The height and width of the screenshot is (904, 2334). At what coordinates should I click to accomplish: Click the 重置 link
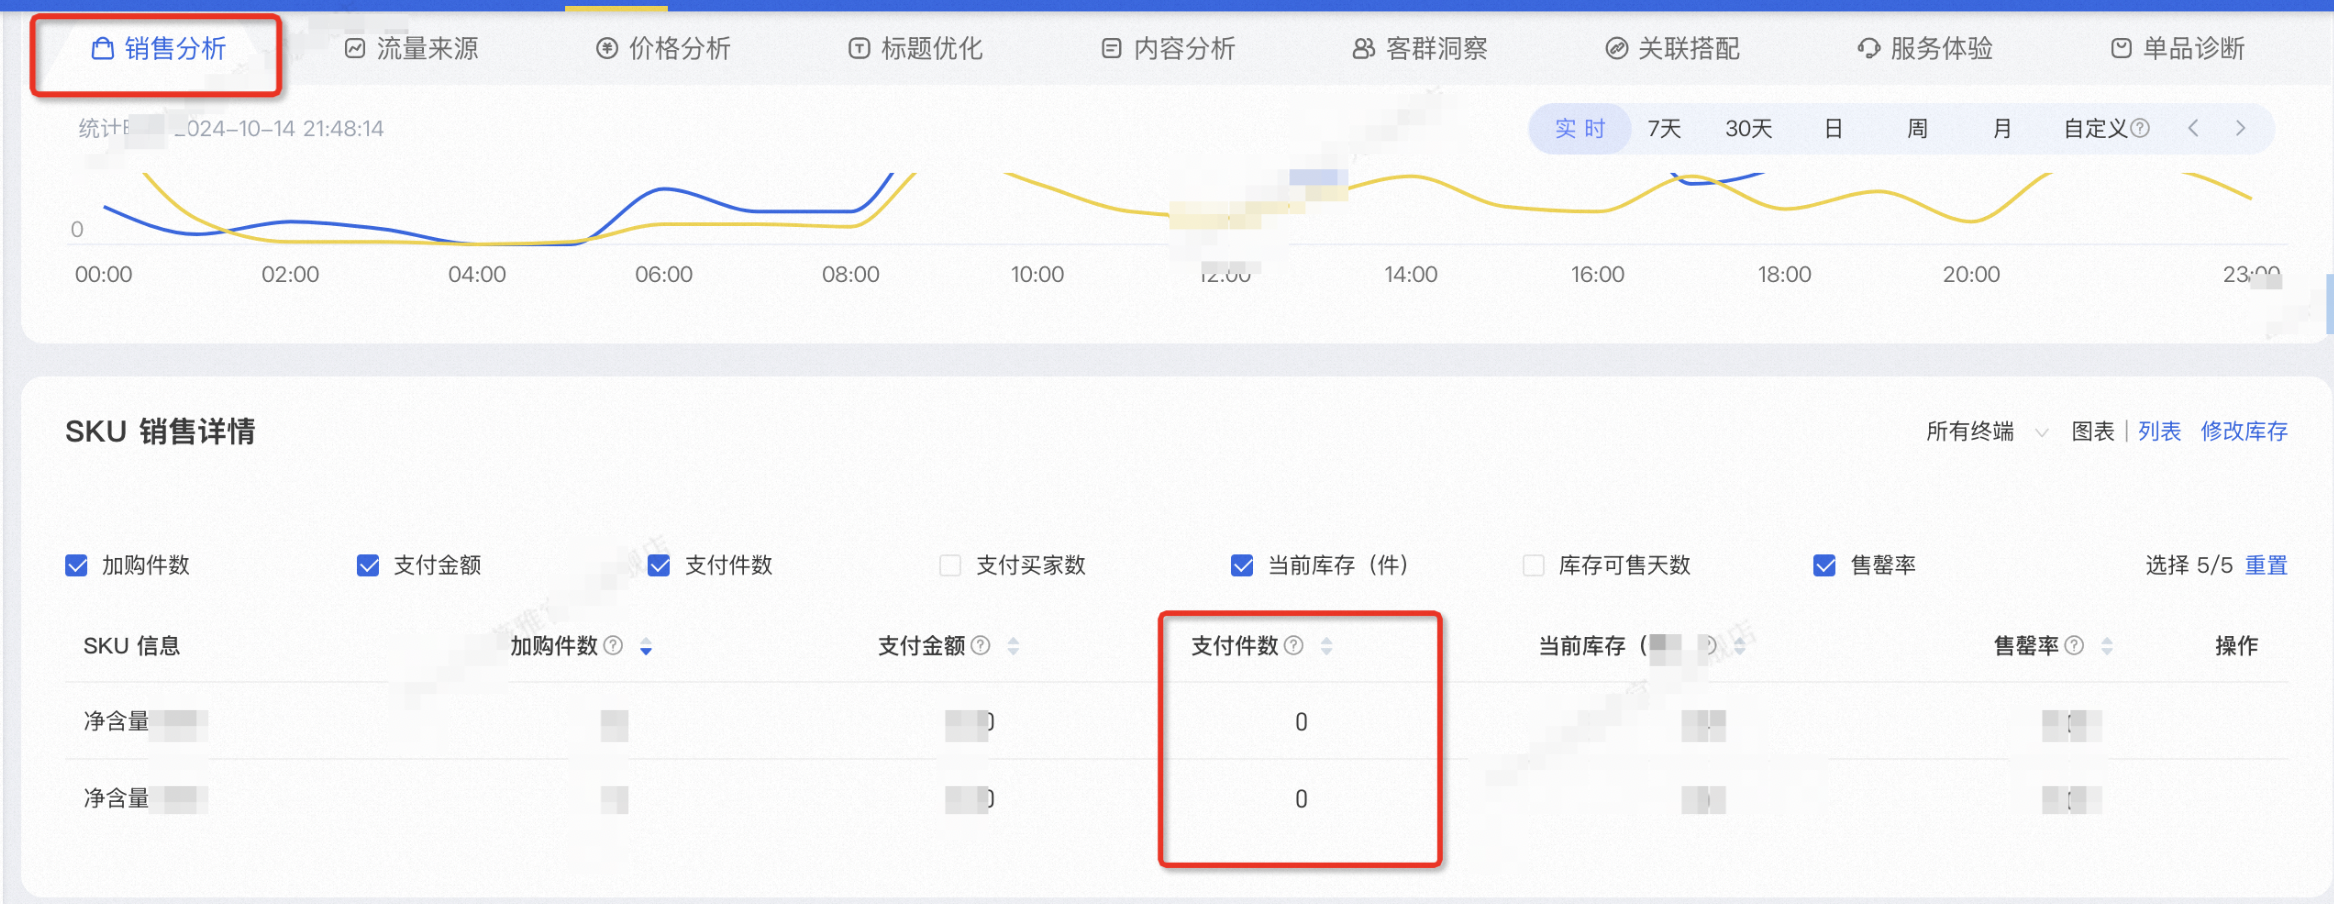(x=2266, y=566)
